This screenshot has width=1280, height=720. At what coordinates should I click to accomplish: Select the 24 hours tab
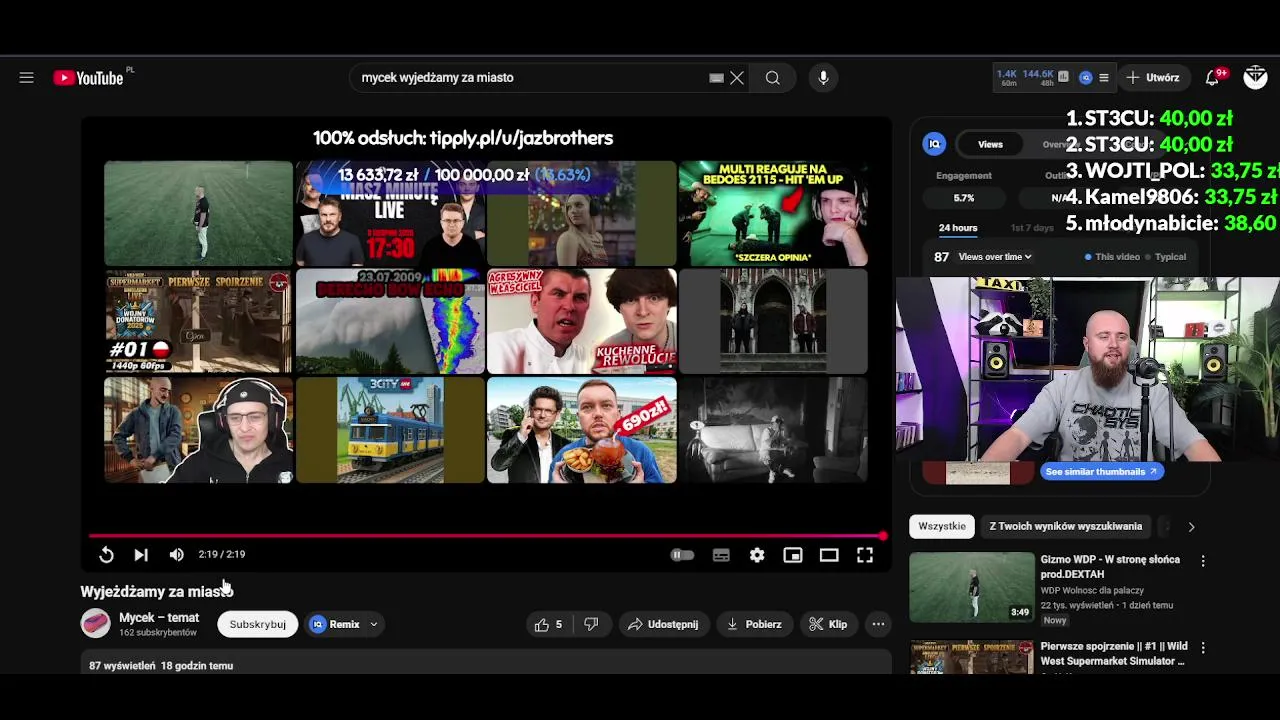point(958,228)
